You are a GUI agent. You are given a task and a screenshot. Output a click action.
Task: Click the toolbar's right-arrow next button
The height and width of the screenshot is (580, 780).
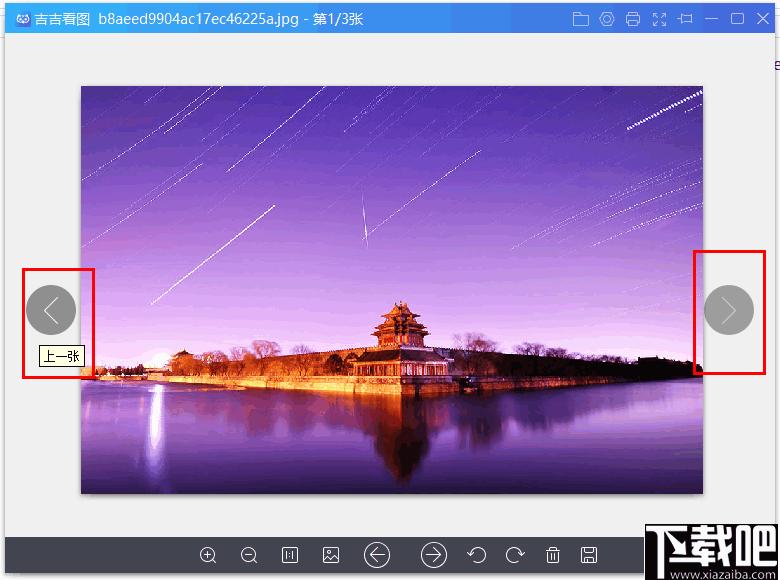[x=434, y=555]
